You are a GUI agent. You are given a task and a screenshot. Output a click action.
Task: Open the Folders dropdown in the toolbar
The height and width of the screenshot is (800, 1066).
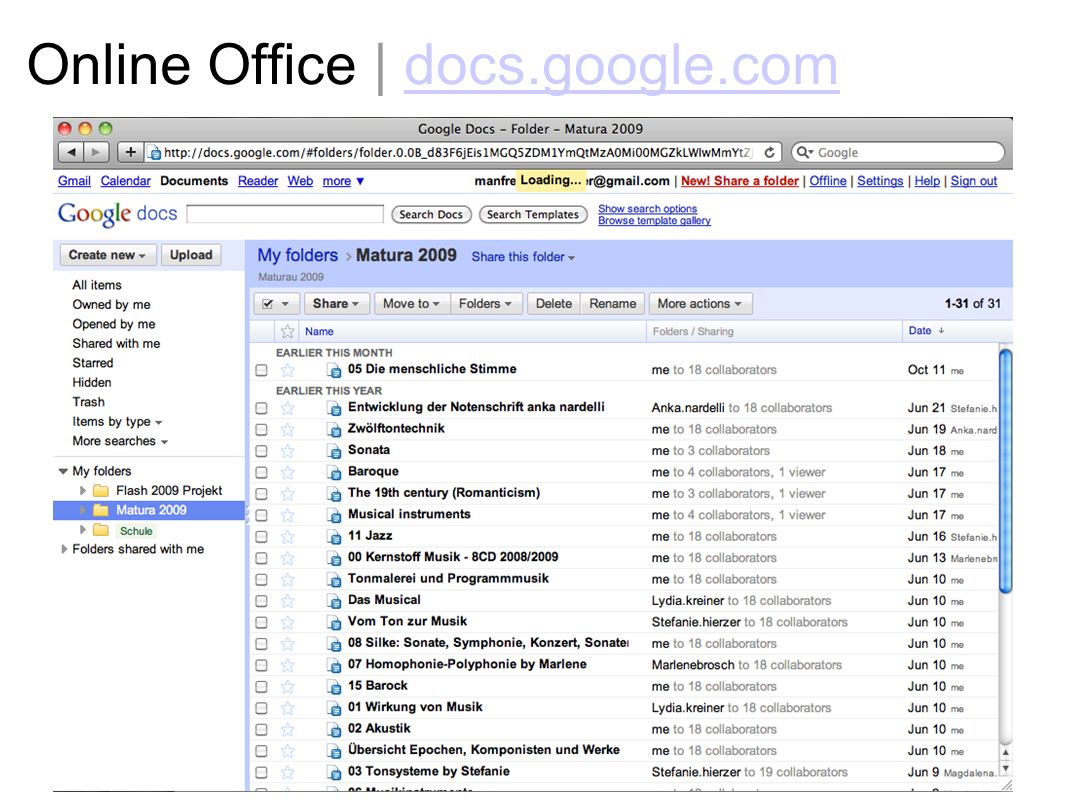click(485, 304)
